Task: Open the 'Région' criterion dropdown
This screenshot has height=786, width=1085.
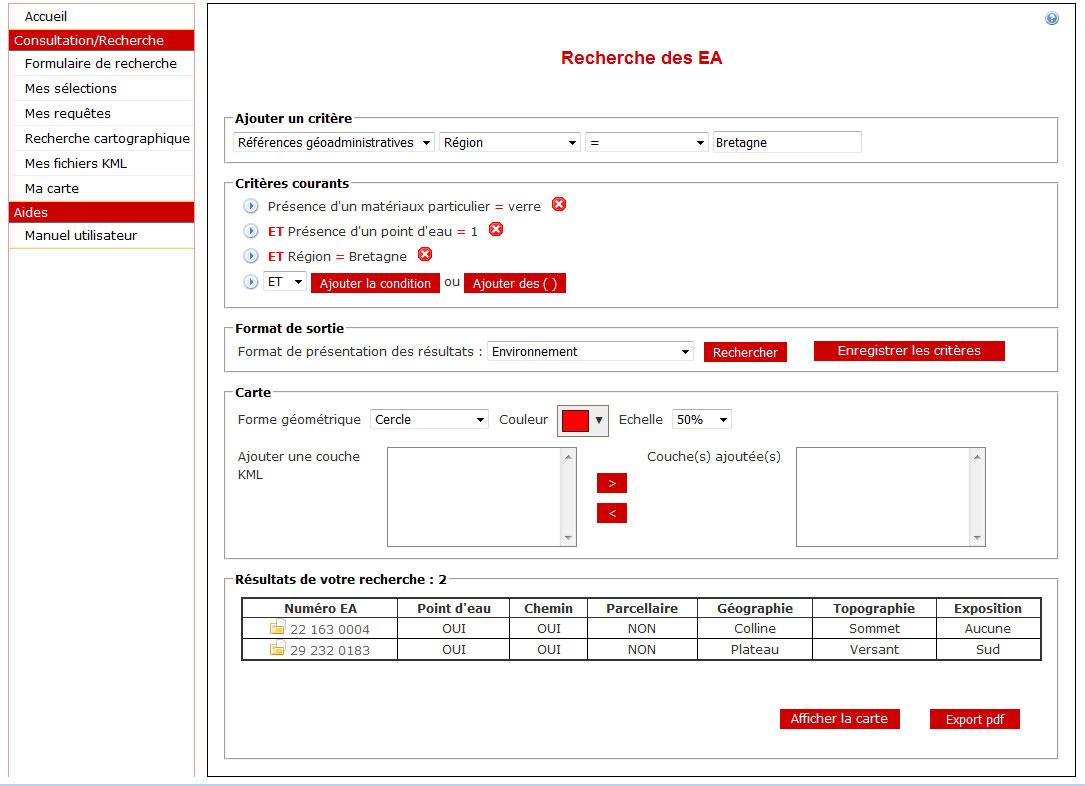Action: pyautogui.click(x=510, y=143)
